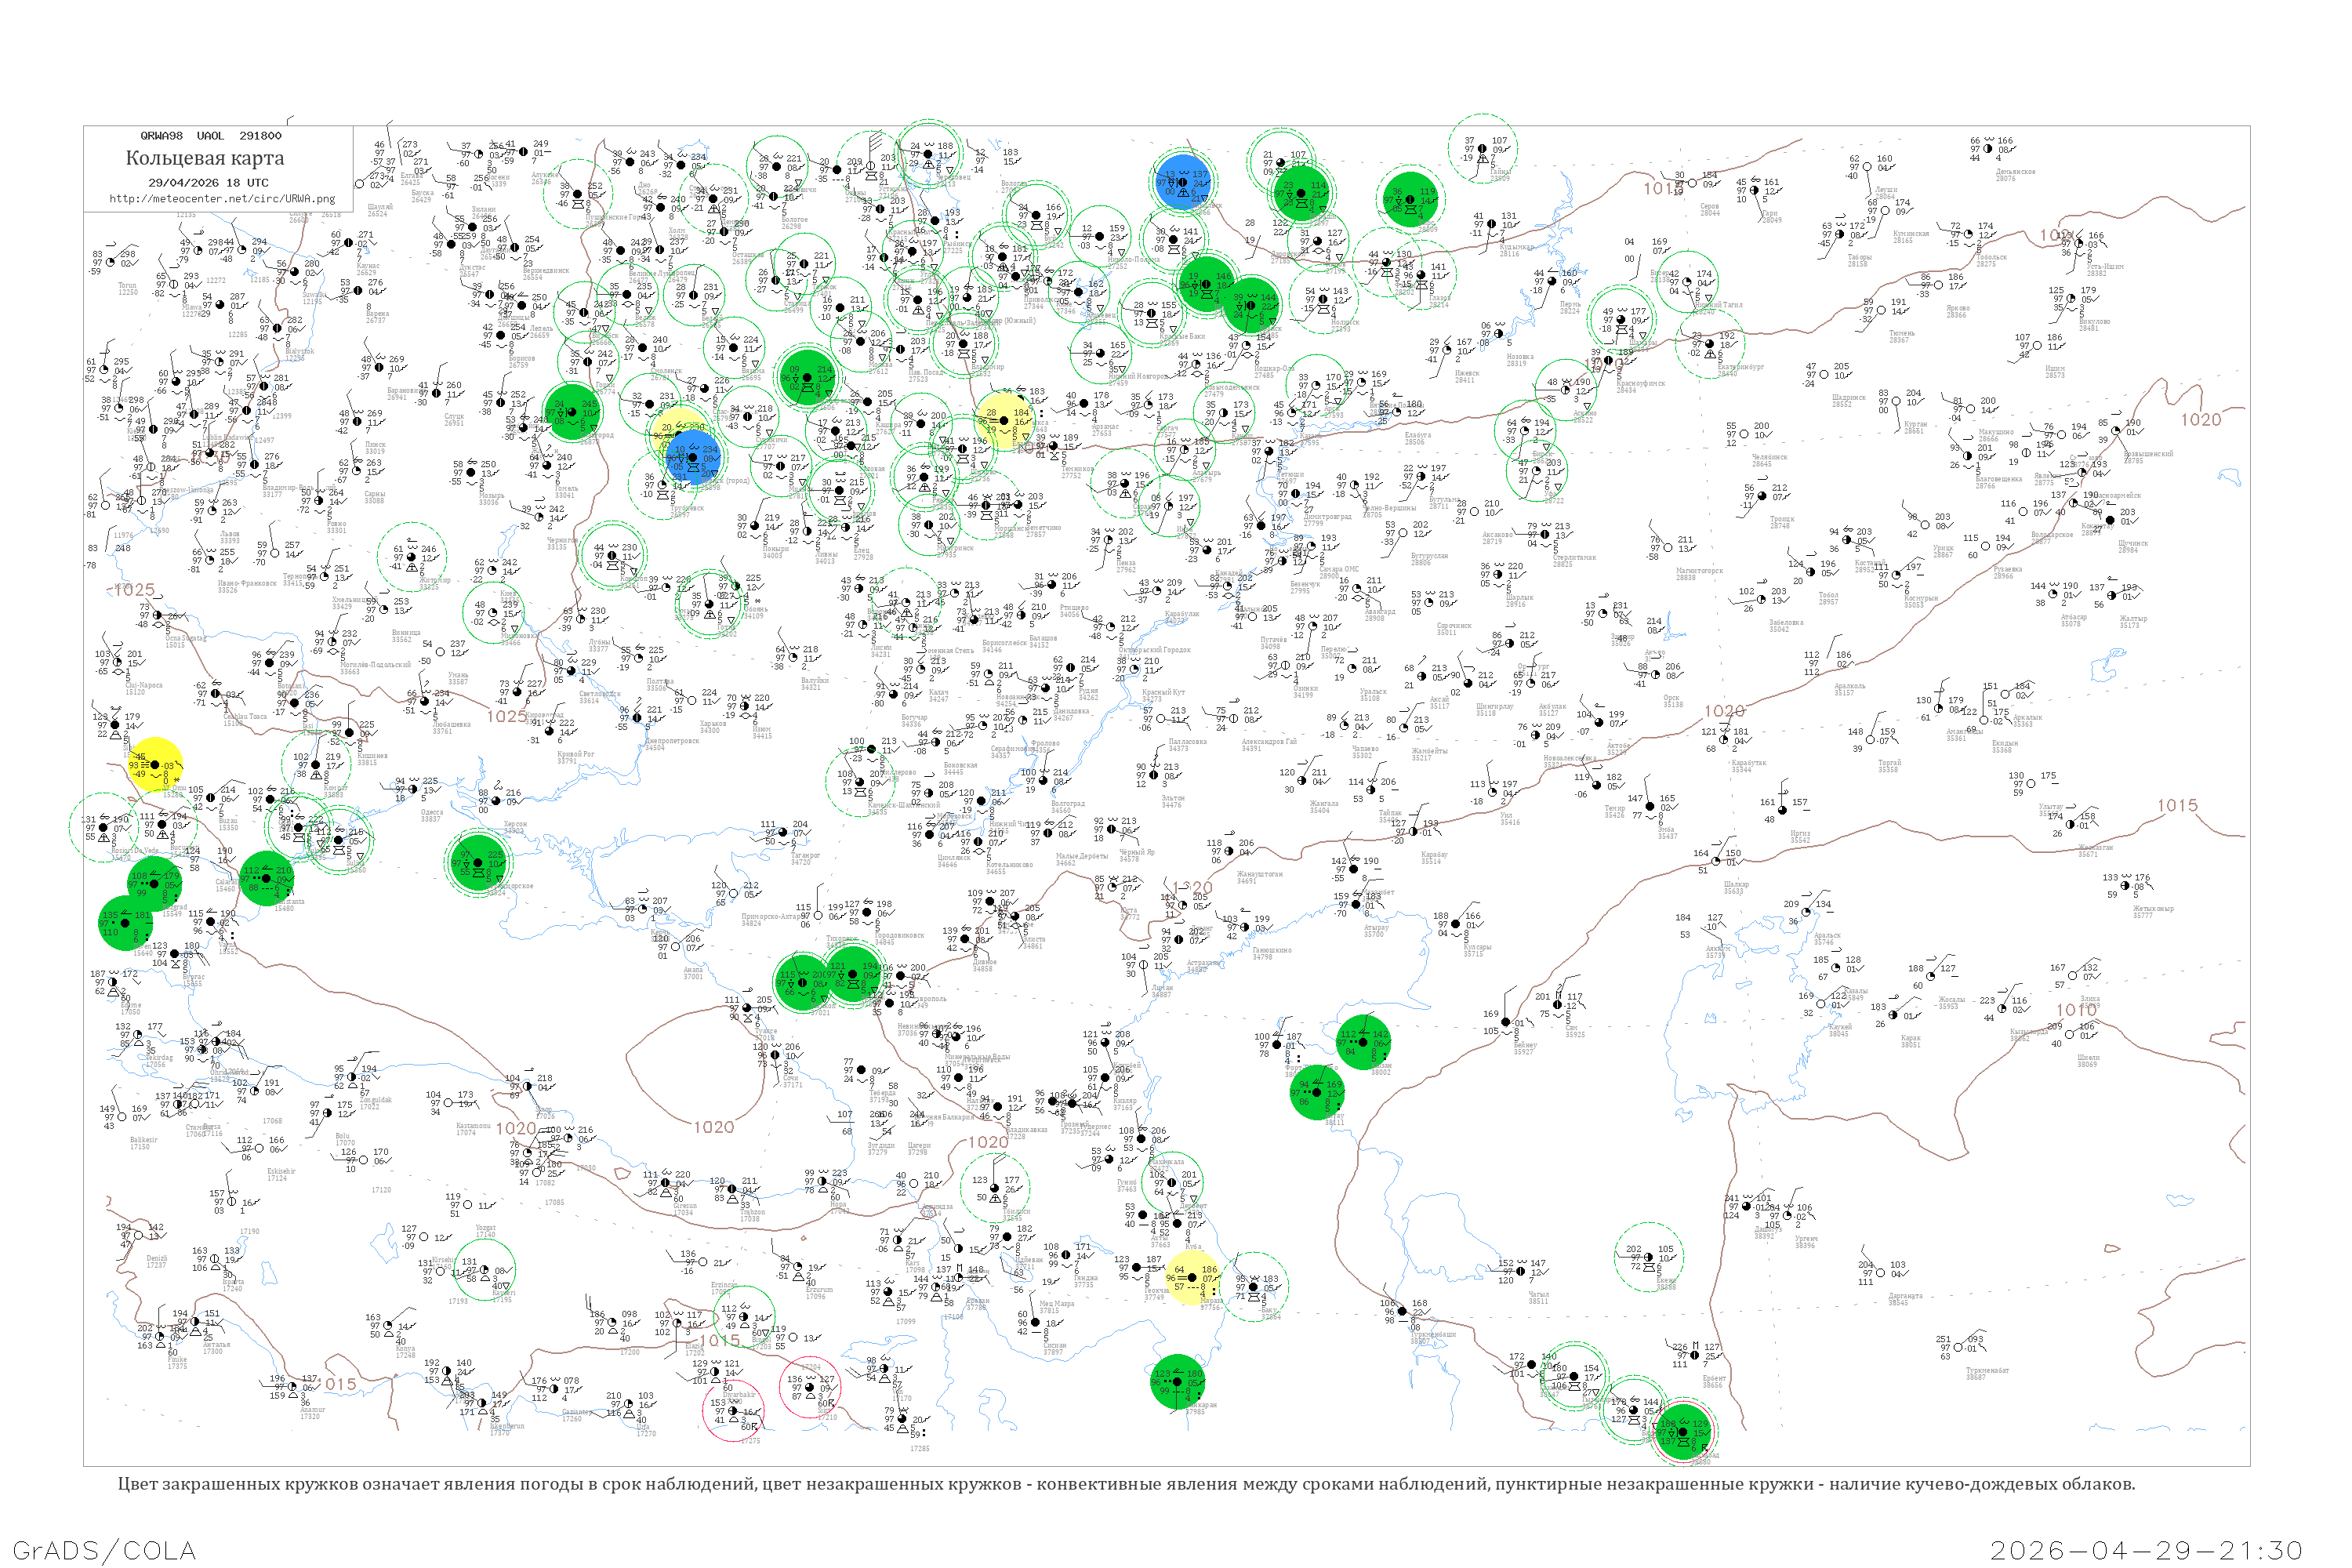2352x1568 pixels.
Task: Click the Днепропетровск station name label
Action: point(672,741)
